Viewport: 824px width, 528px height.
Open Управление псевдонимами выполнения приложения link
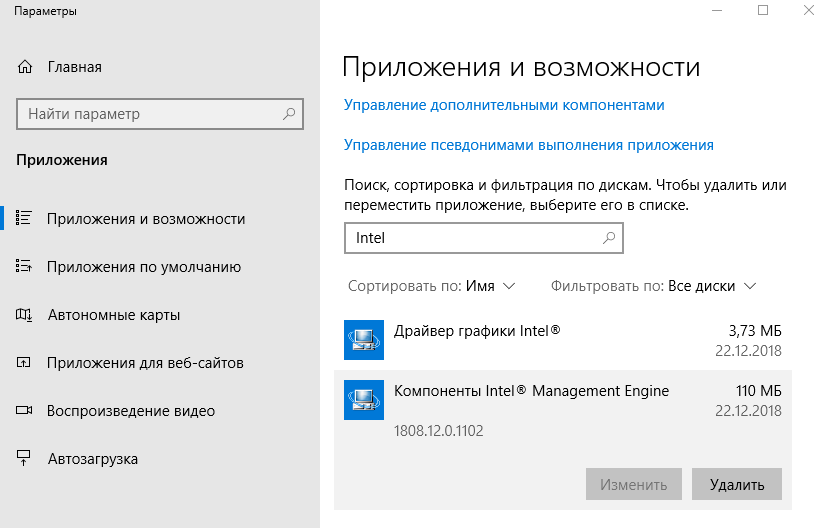529,145
